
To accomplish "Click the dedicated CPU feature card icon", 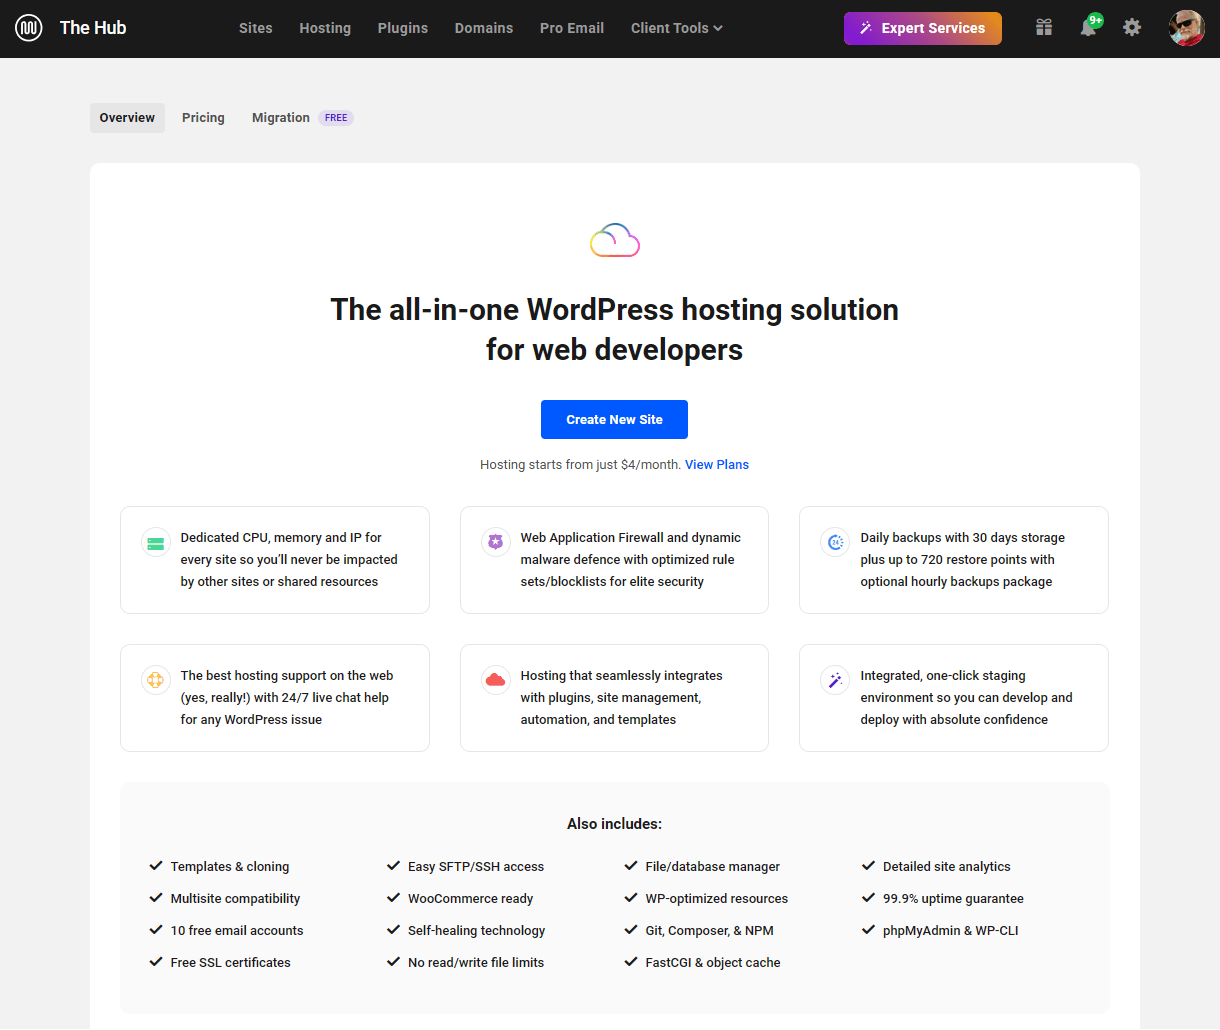I will click(155, 542).
